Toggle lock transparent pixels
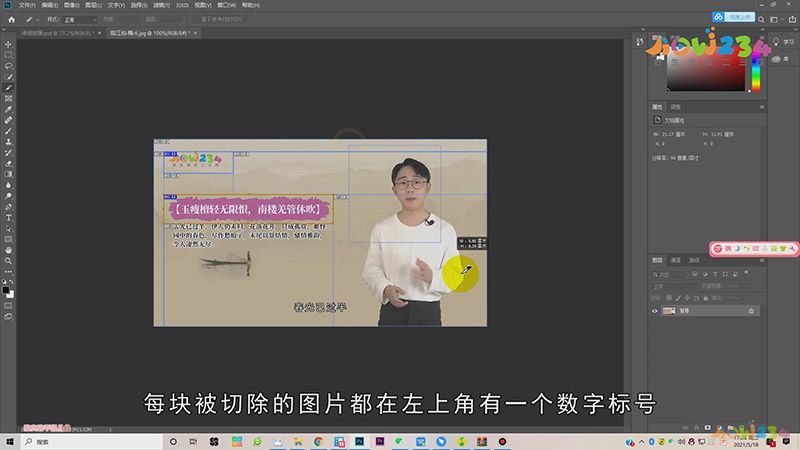 (x=669, y=298)
